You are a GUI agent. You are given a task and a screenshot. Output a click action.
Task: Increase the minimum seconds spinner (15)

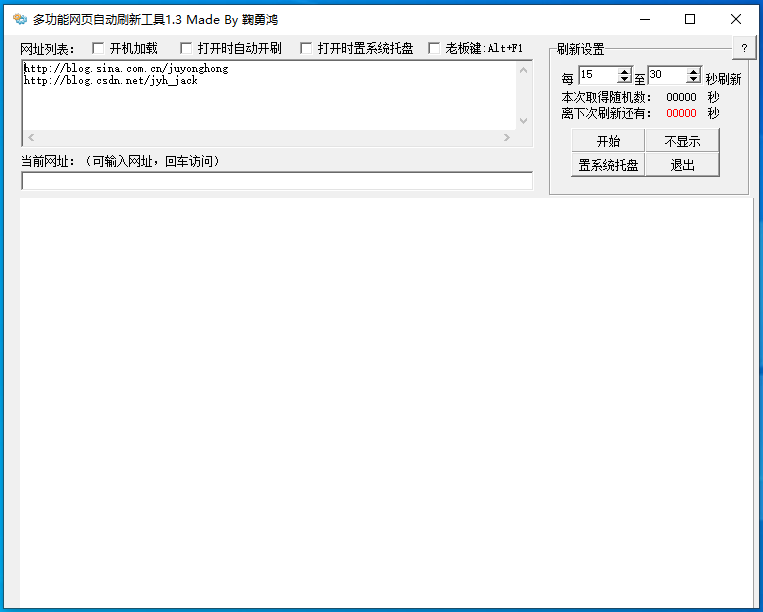624,71
